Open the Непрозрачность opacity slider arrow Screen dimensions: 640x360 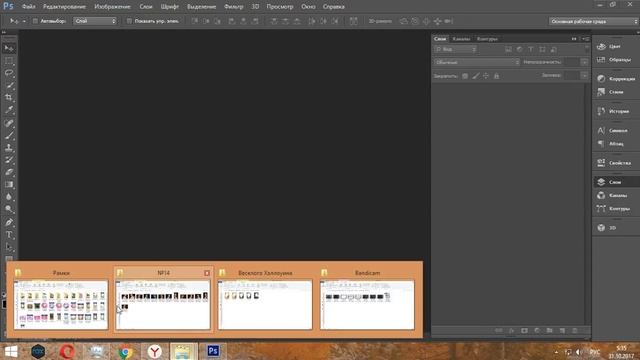(x=584, y=62)
